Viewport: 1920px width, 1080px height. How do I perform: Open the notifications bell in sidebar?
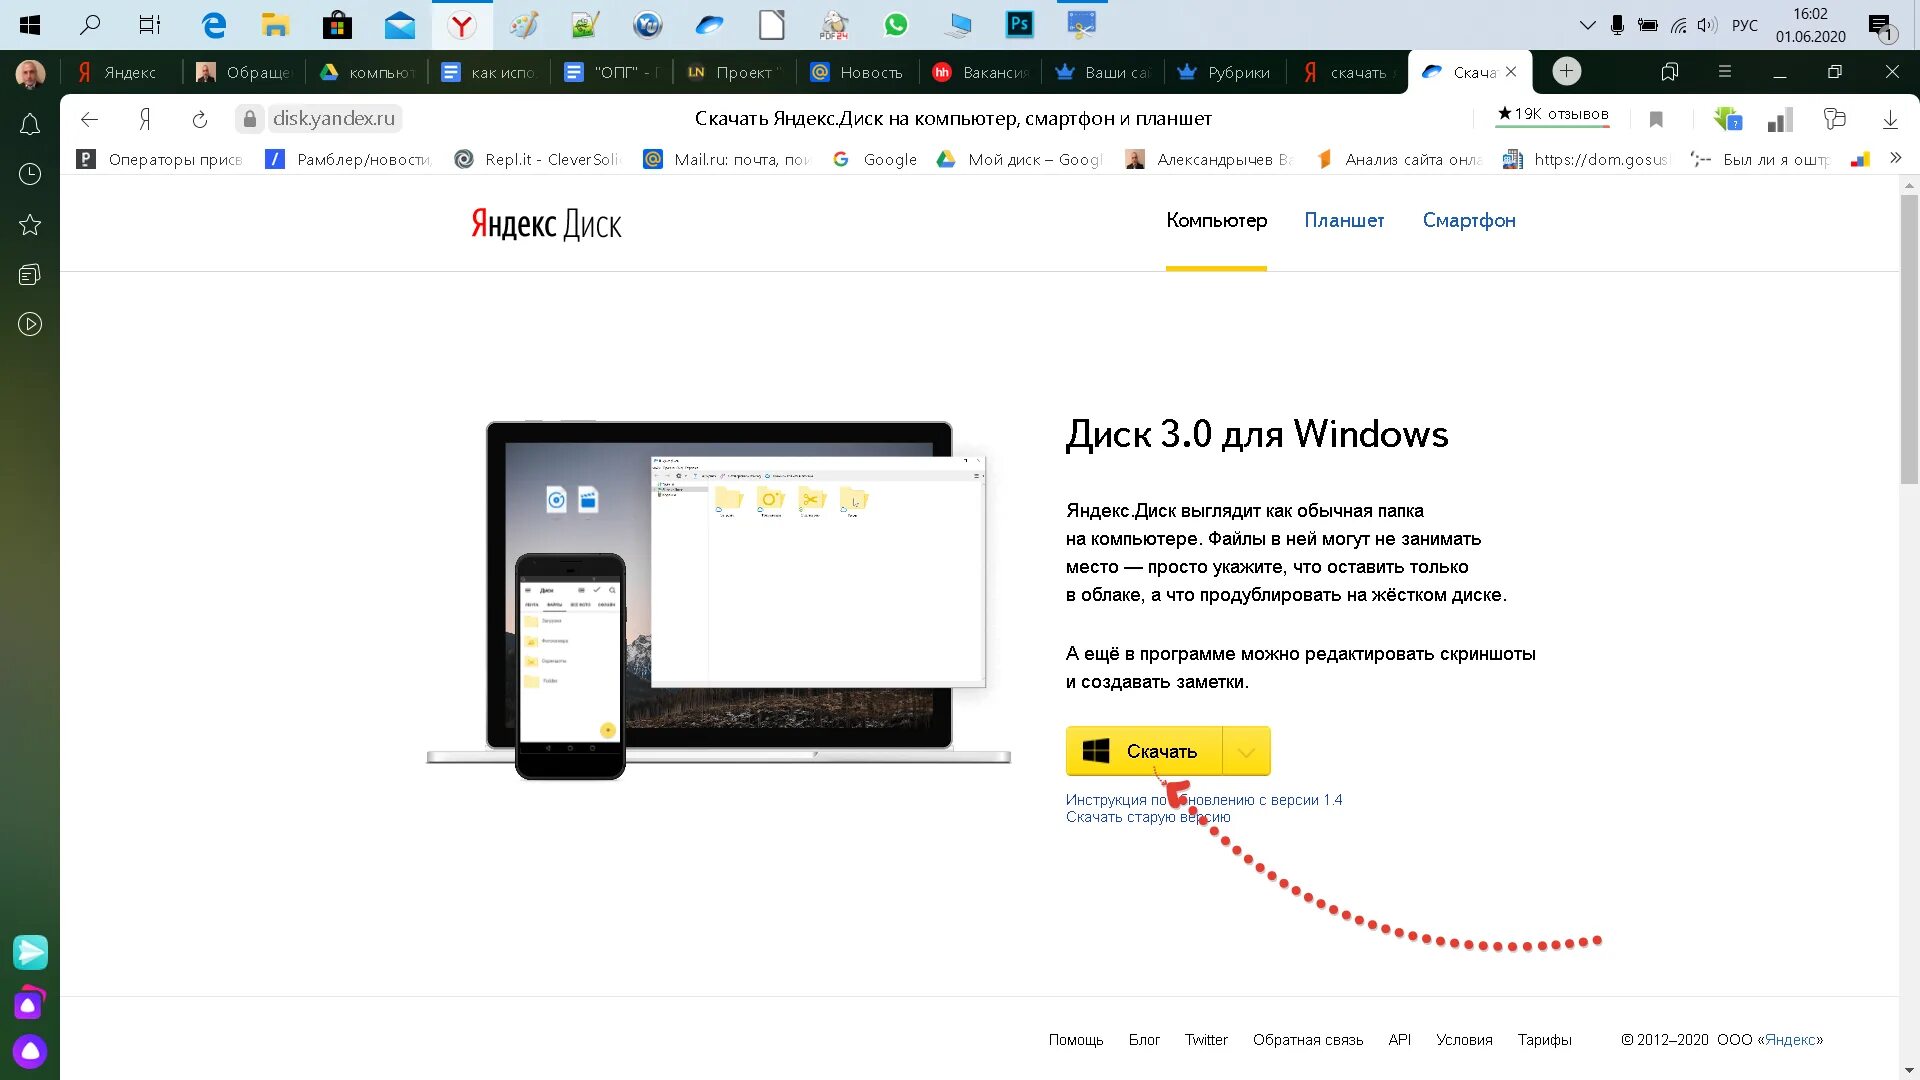click(30, 124)
